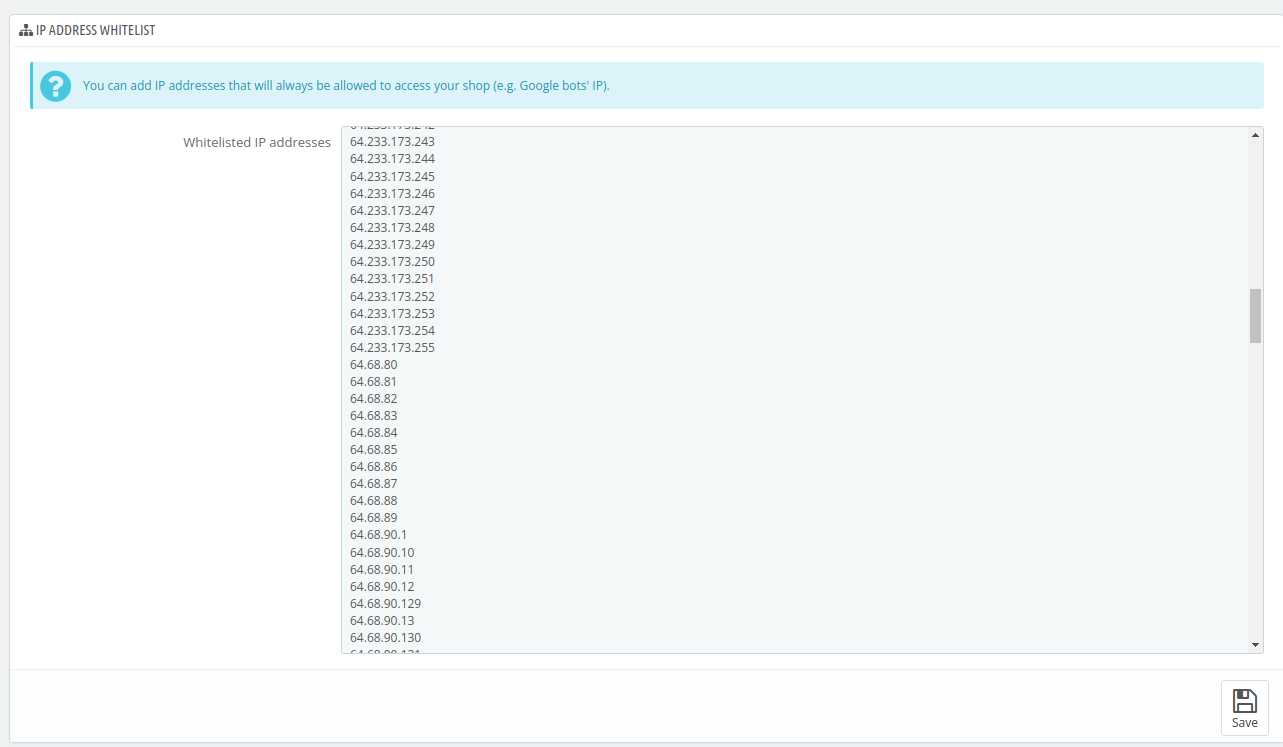Place the cursor on line 64.233.173.250

(x=392, y=261)
